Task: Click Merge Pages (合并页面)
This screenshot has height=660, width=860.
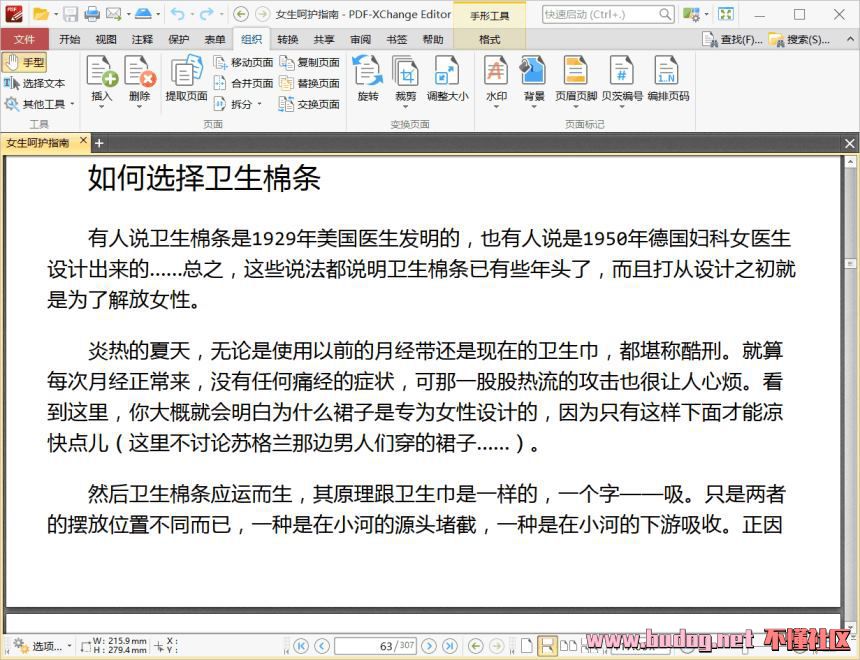Action: (243, 83)
